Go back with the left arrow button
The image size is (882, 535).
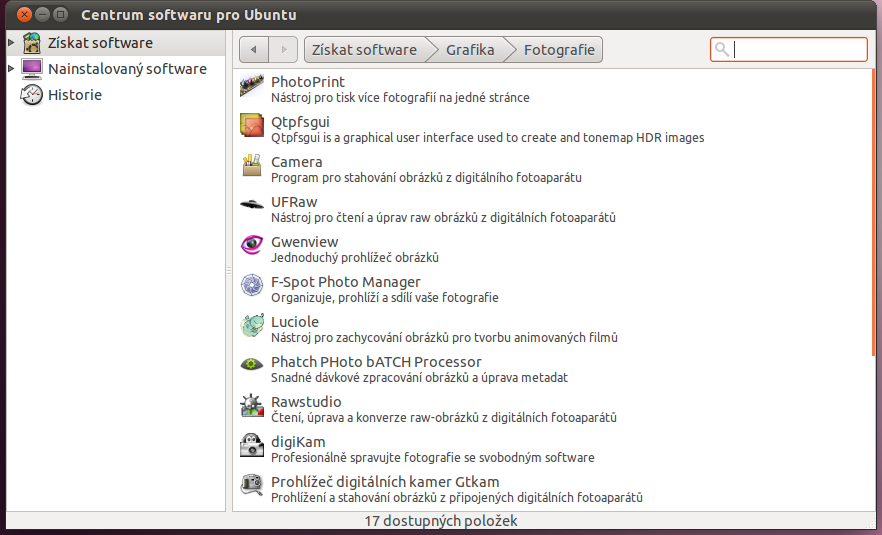tap(254, 50)
